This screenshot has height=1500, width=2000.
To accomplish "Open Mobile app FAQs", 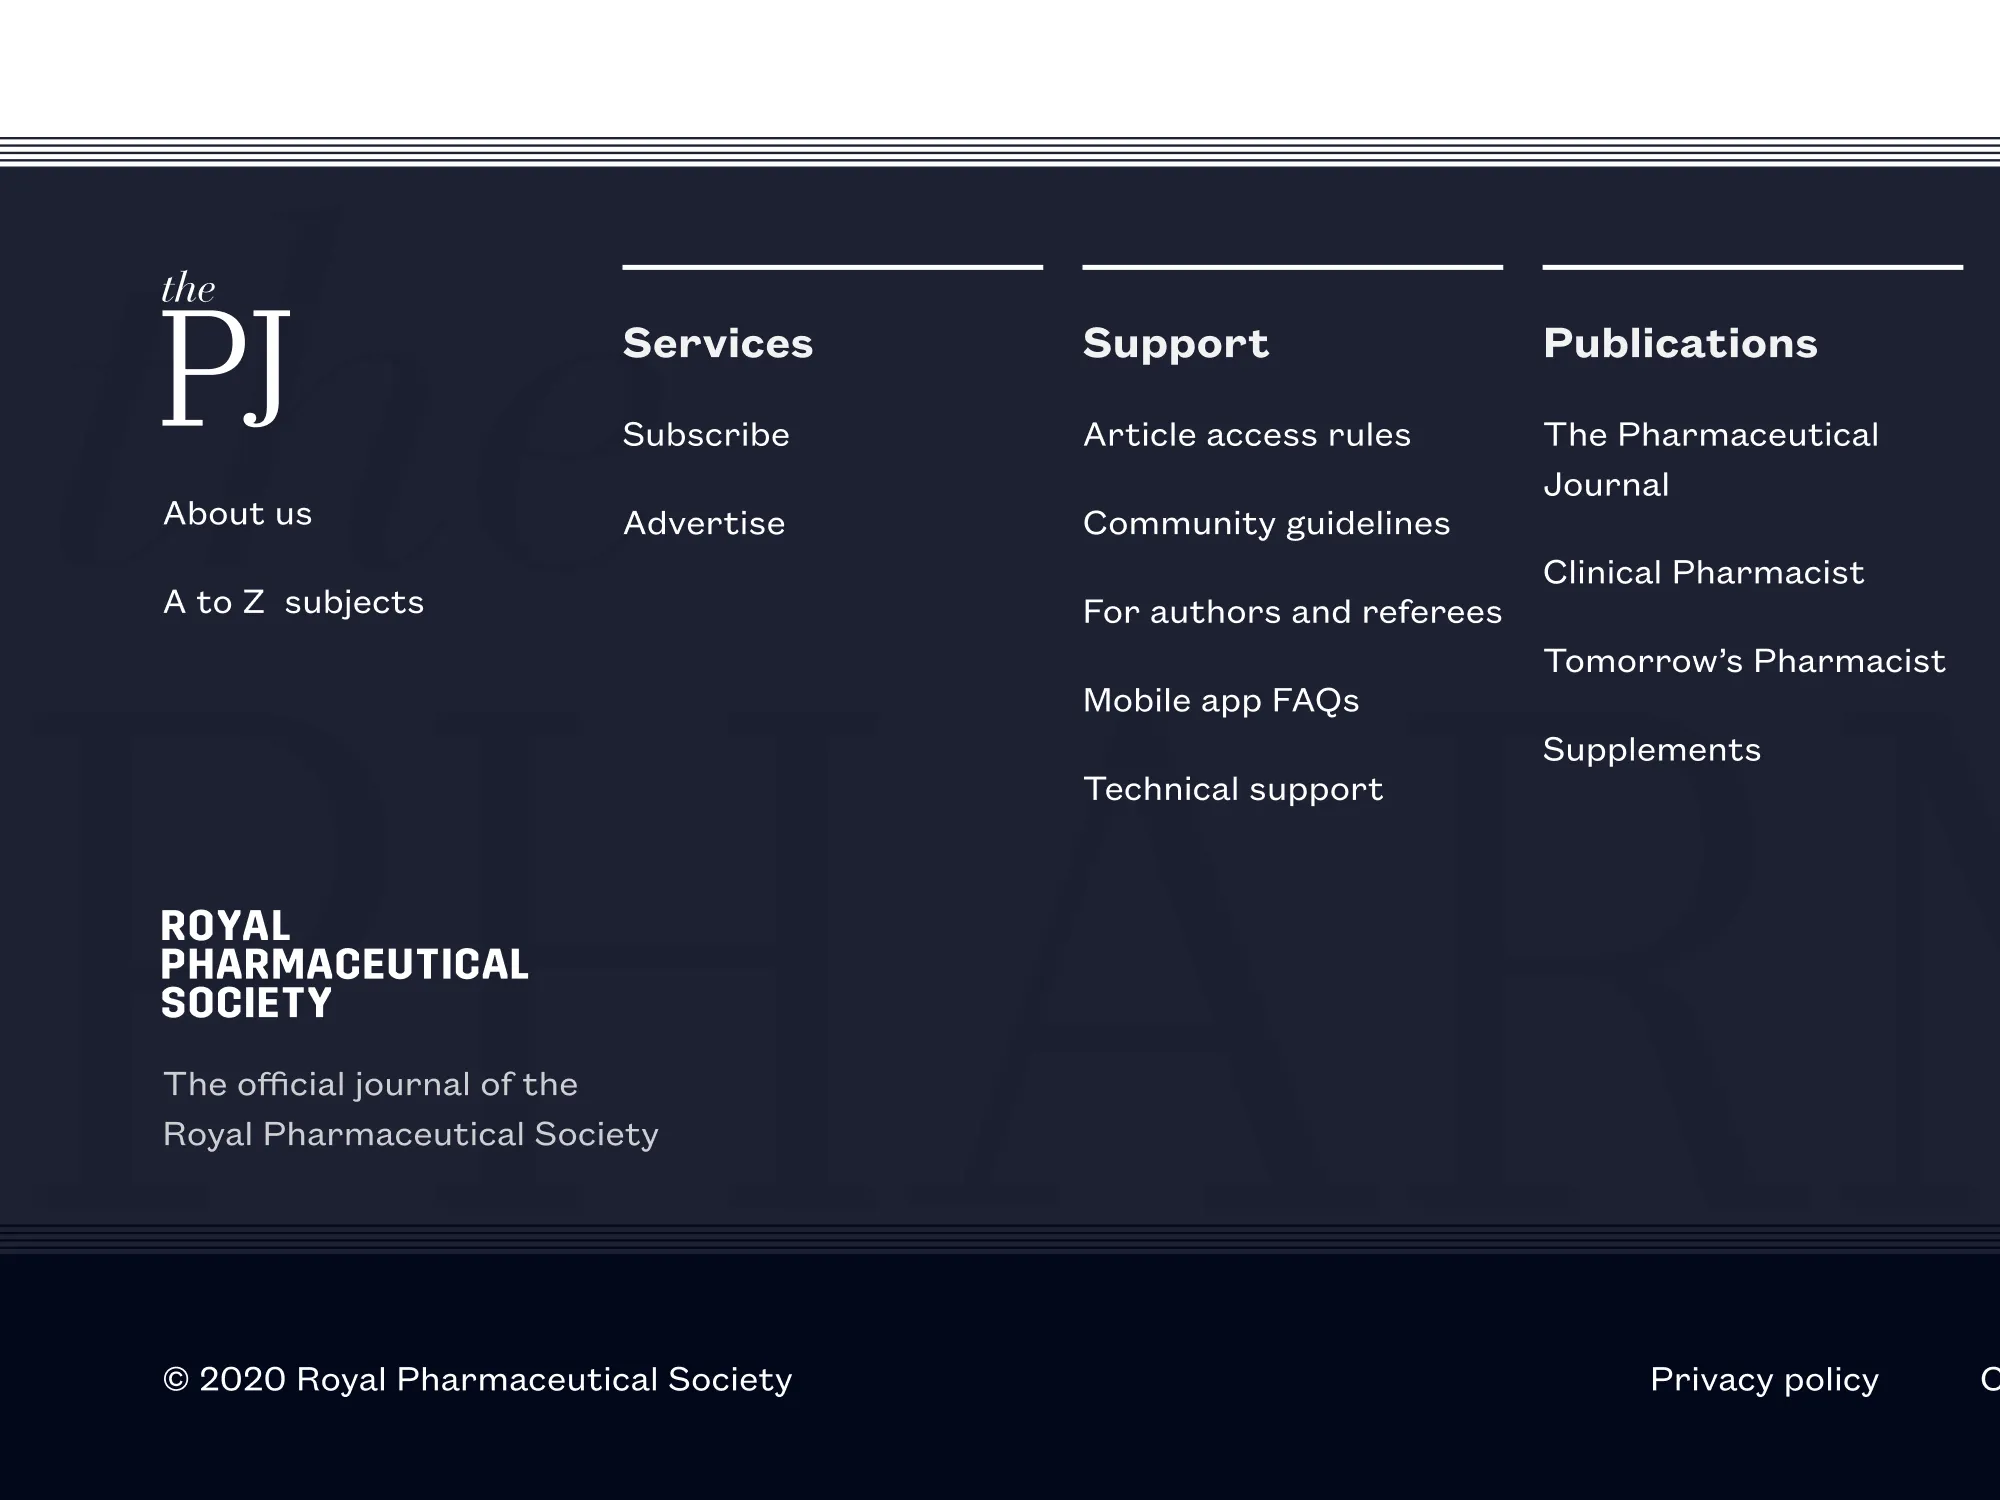I will (x=1221, y=701).
